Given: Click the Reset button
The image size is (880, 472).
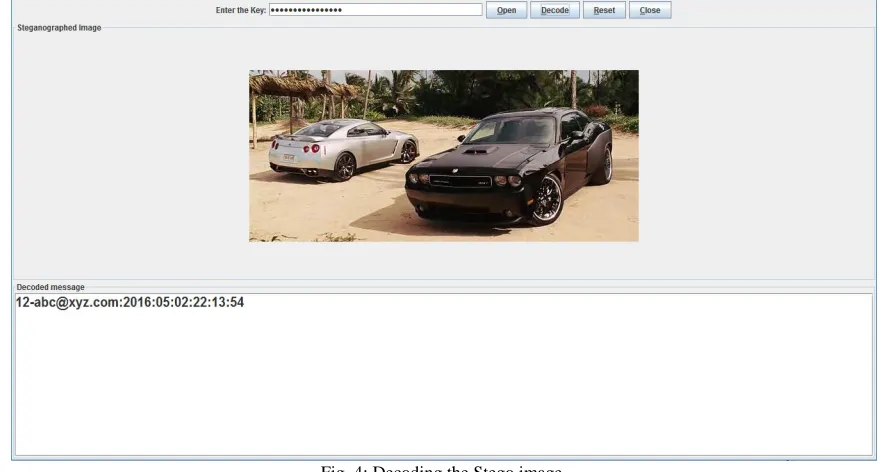Looking at the screenshot, I should point(604,10).
